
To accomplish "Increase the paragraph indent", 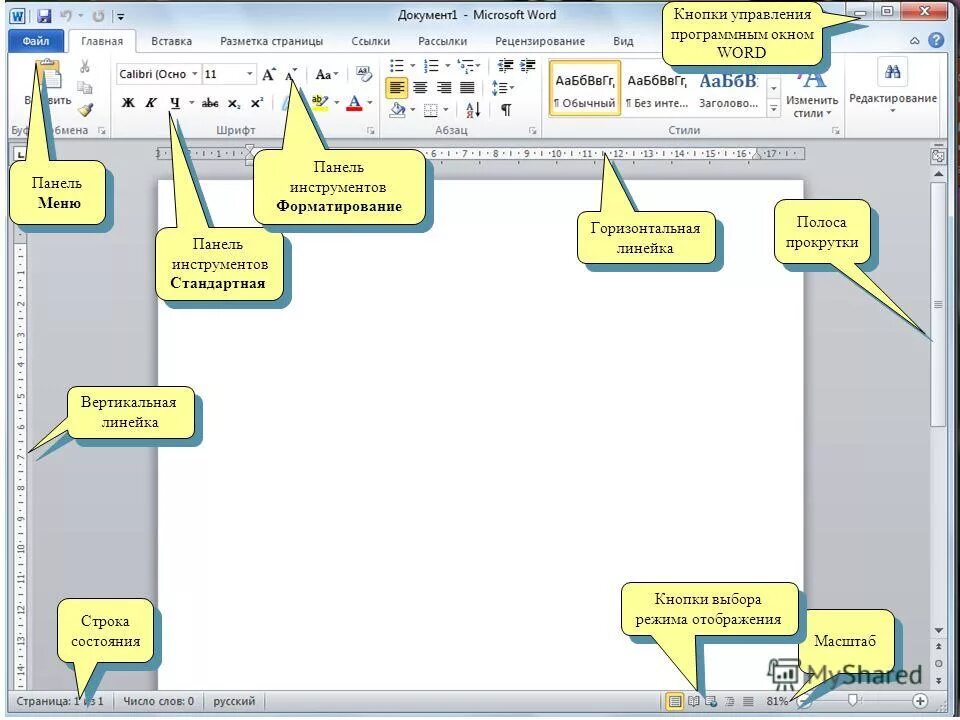I will (527, 66).
